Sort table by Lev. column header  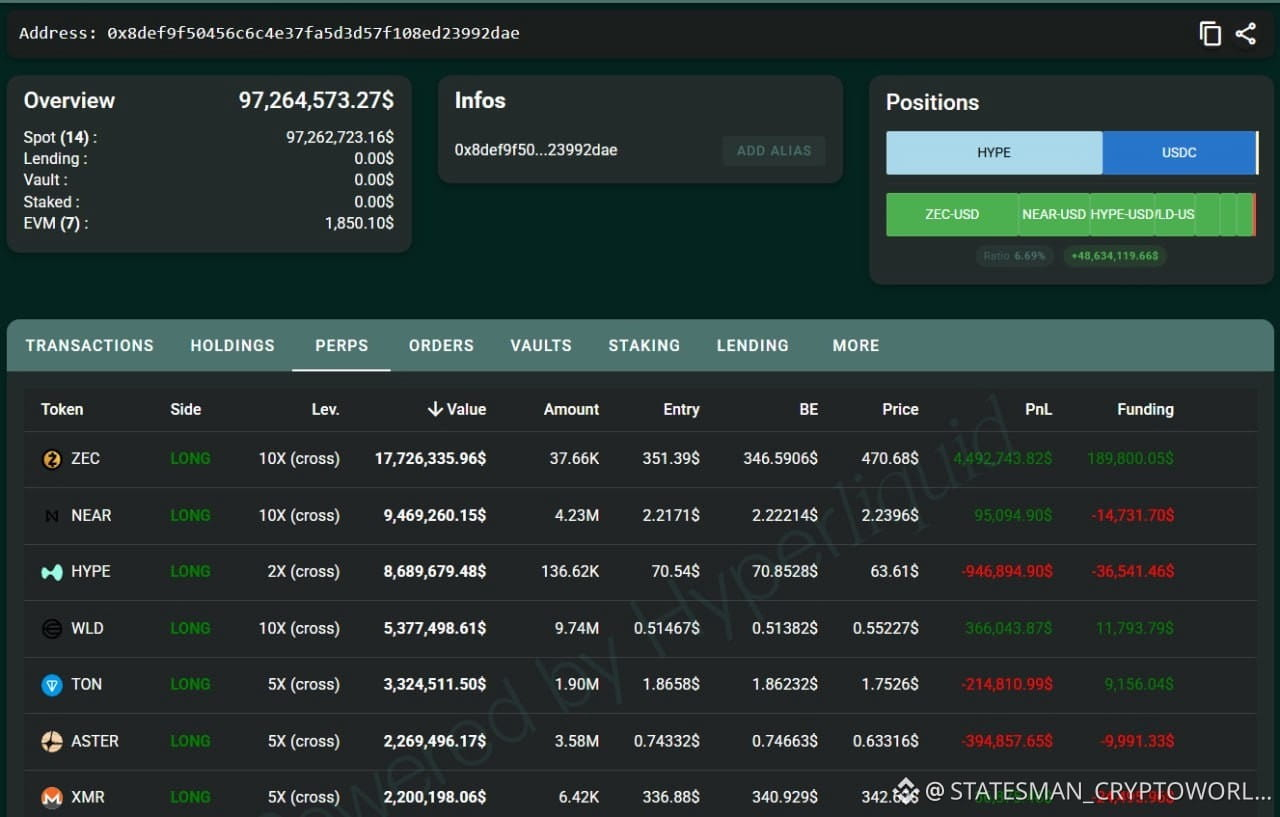[326, 409]
